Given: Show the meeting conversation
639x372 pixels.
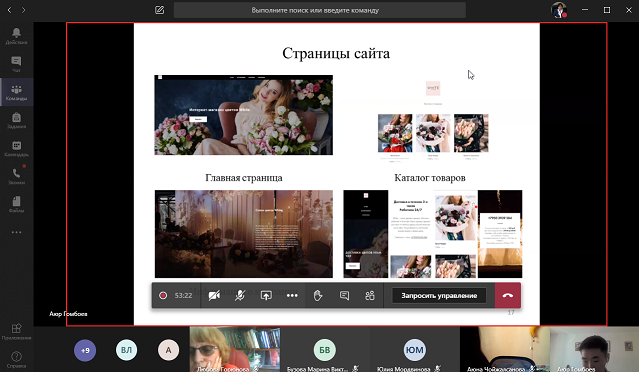Looking at the screenshot, I should pos(344,295).
